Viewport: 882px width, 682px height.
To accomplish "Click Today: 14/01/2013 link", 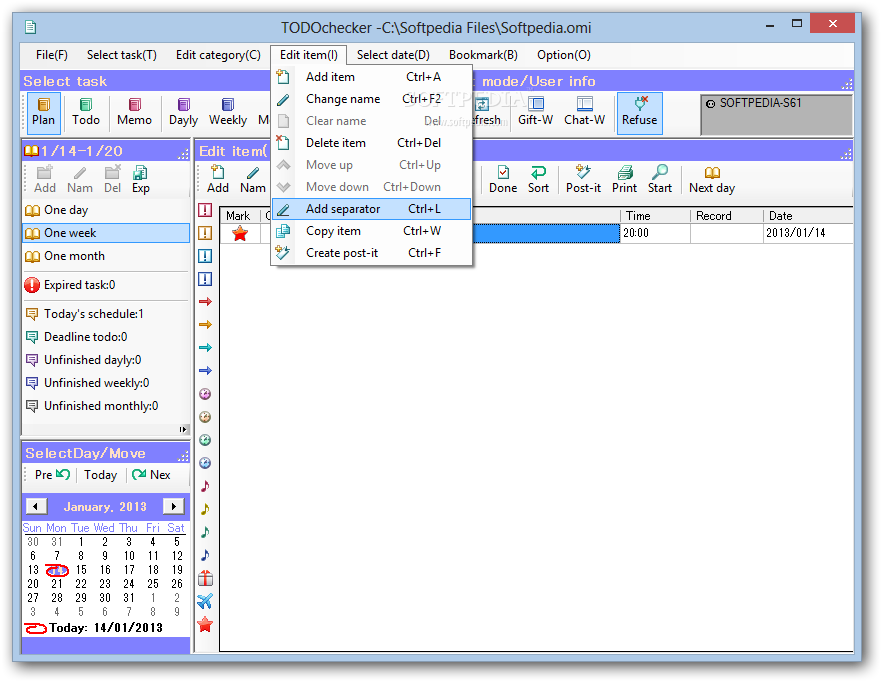I will [93, 628].
